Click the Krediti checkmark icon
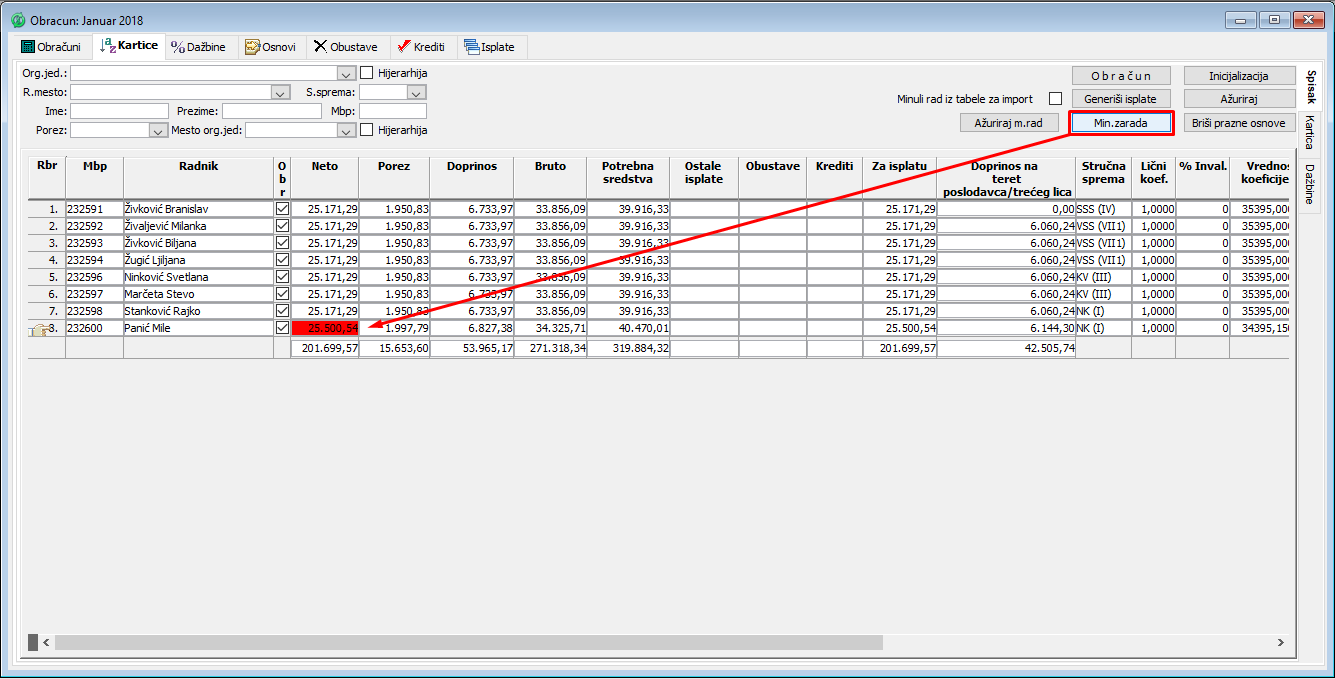 click(404, 47)
